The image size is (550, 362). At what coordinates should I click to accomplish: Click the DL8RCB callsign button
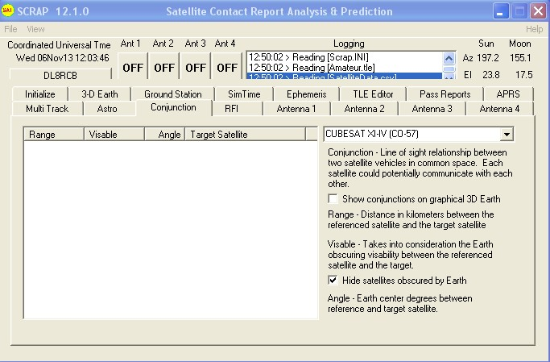click(60, 75)
